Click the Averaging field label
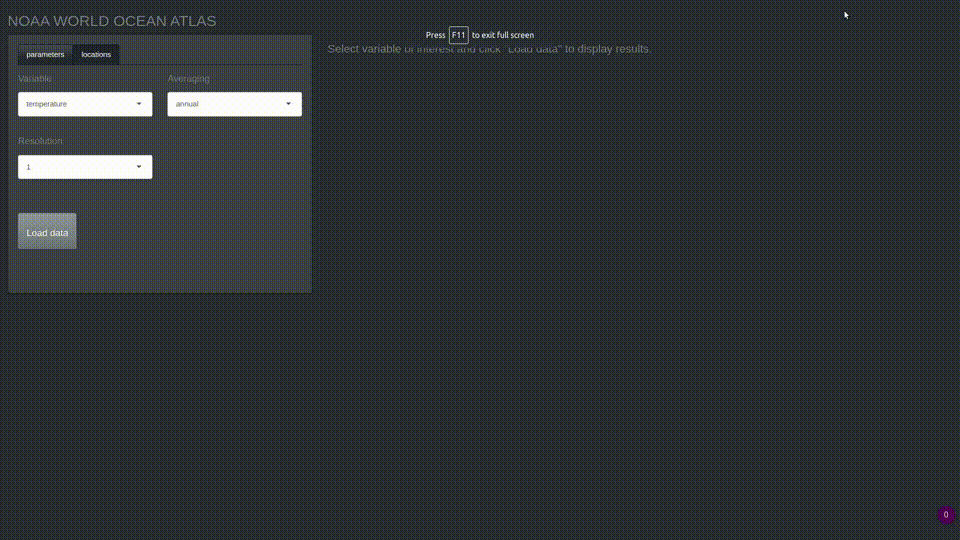 (x=189, y=78)
